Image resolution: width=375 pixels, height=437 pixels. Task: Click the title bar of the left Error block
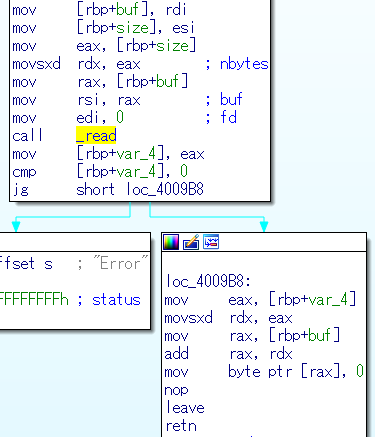(75, 242)
